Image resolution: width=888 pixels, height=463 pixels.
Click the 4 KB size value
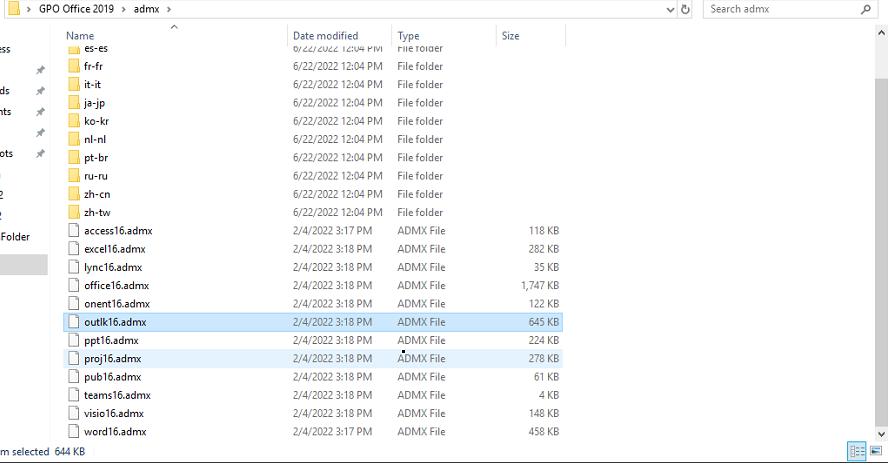tap(549, 395)
